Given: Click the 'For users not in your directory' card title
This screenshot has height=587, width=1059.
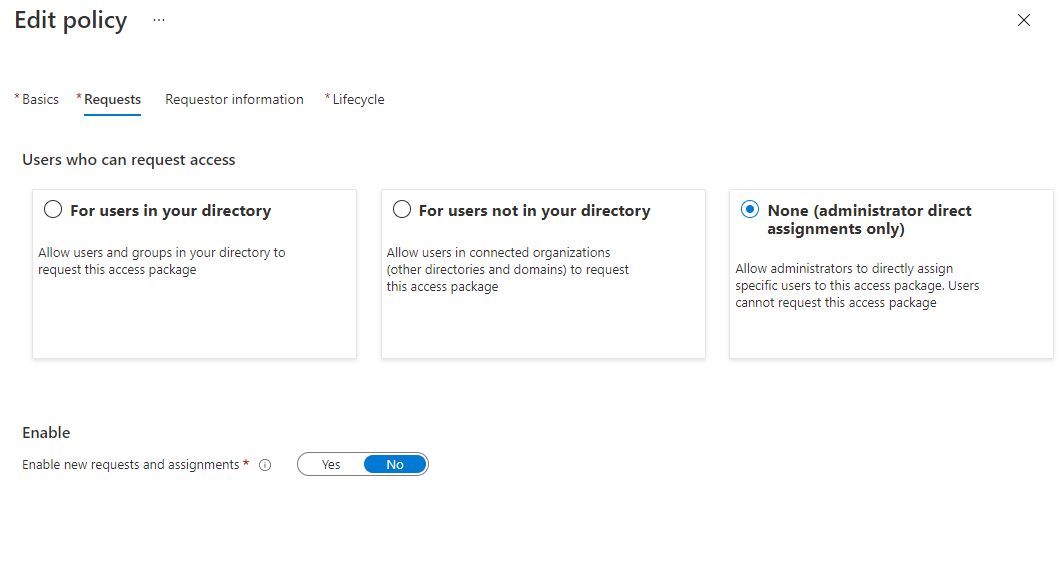Looking at the screenshot, I should 534,211.
